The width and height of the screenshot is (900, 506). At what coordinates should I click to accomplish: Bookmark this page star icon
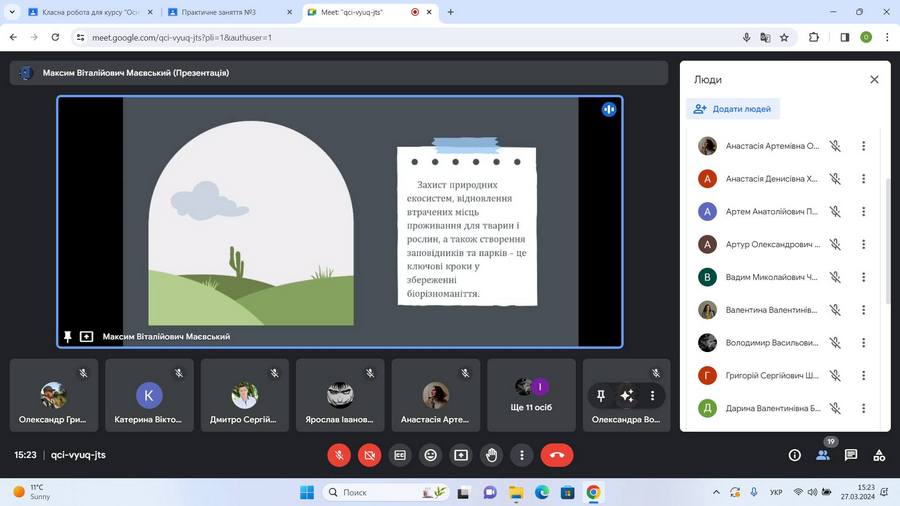click(x=784, y=37)
